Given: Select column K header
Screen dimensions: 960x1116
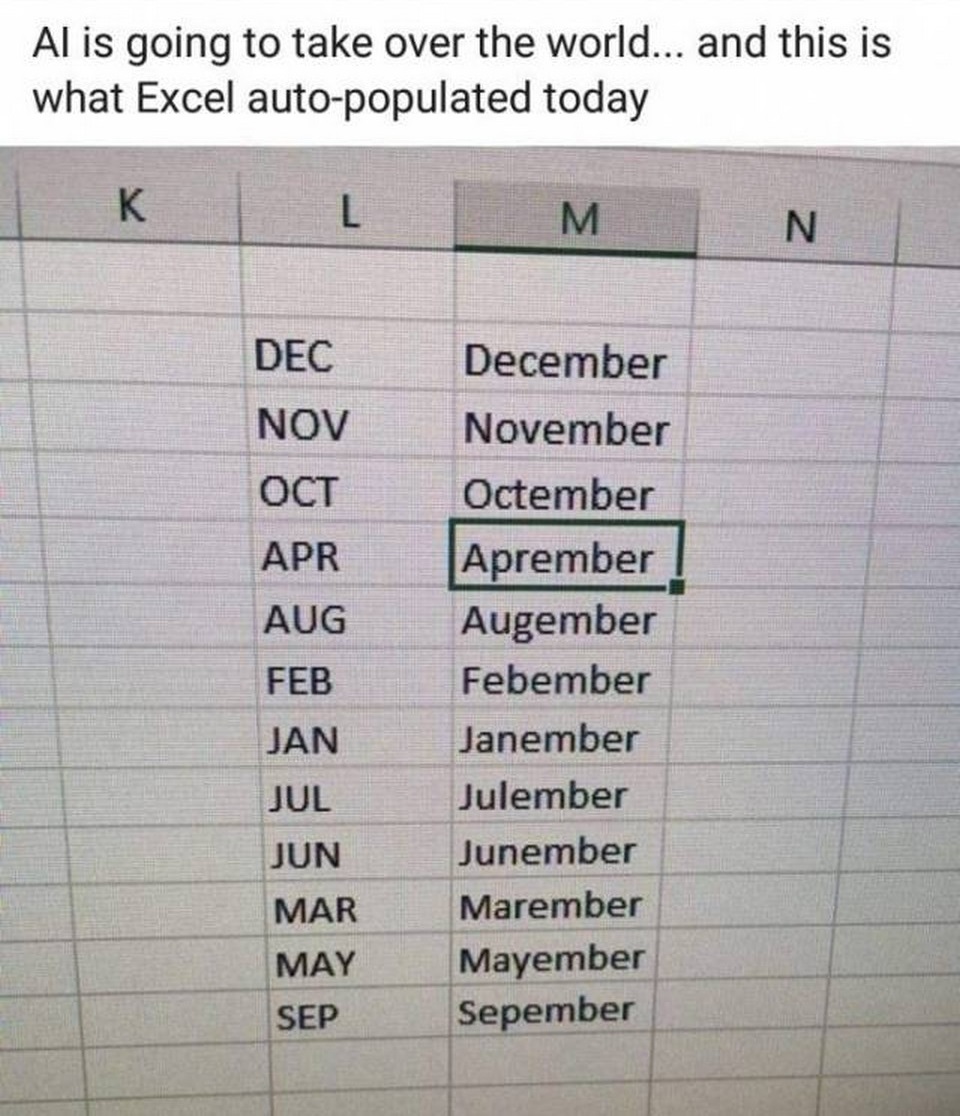Looking at the screenshot, I should [132, 206].
